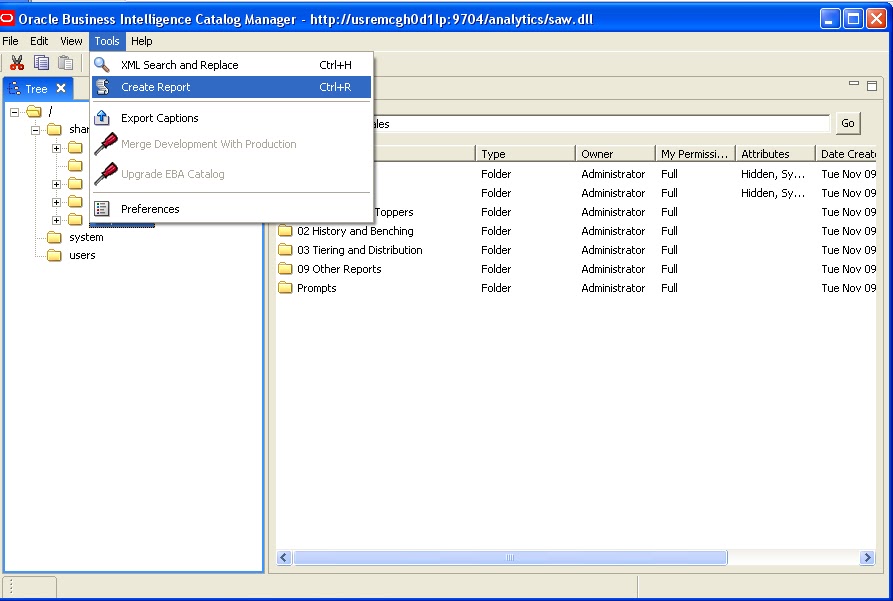Click the Create Report menu icon

coord(103,87)
